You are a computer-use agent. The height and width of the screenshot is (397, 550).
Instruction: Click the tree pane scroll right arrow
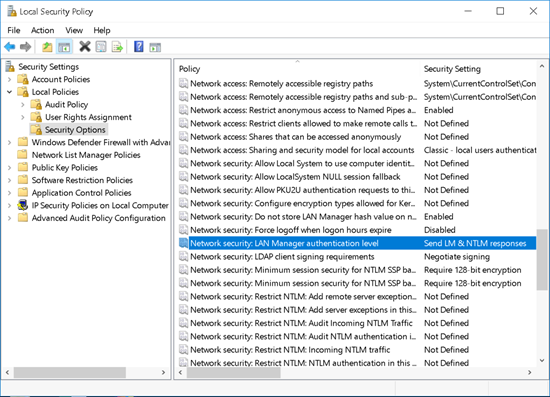[x=163, y=372]
